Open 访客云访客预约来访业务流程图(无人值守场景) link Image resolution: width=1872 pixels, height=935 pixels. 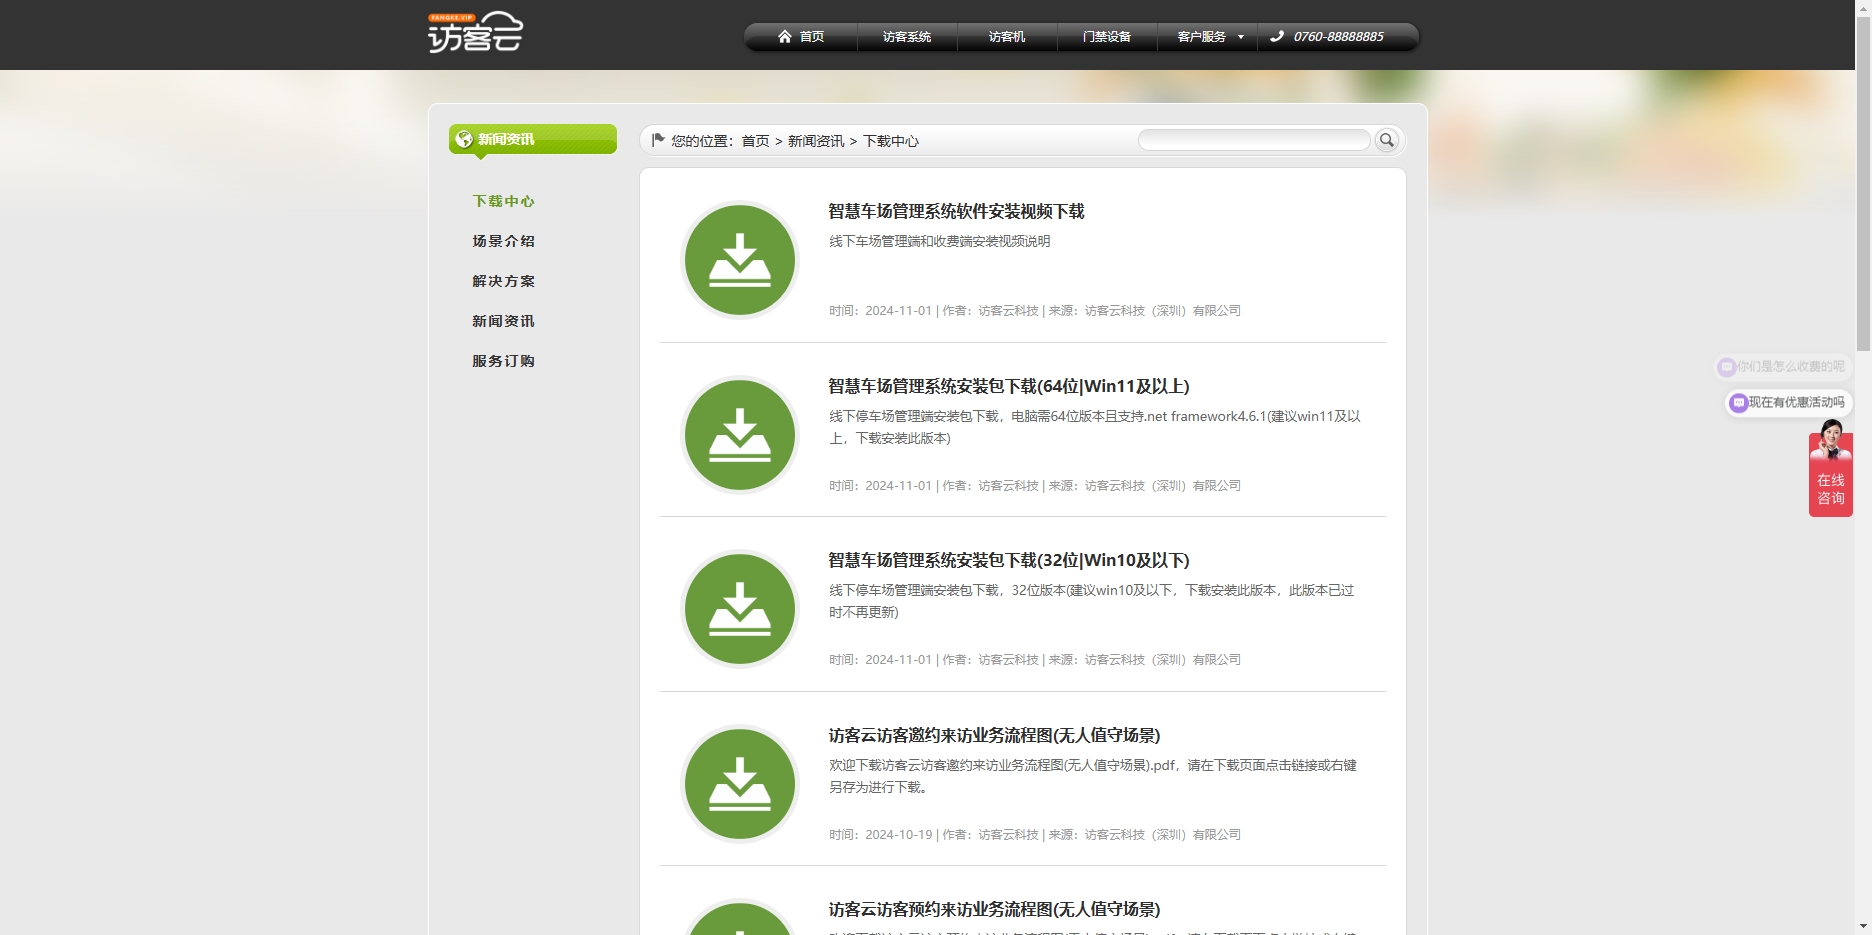(994, 909)
